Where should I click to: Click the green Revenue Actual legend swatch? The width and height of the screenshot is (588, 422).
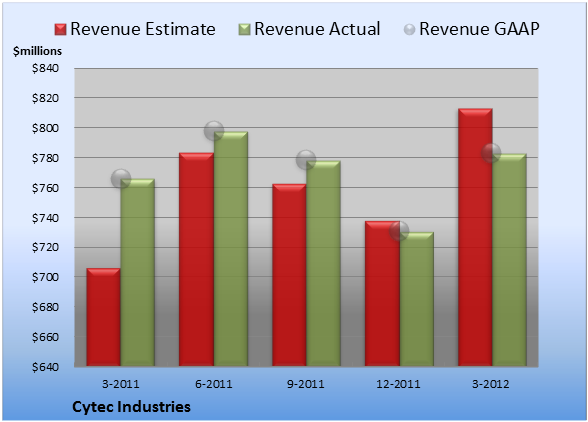tap(244, 30)
